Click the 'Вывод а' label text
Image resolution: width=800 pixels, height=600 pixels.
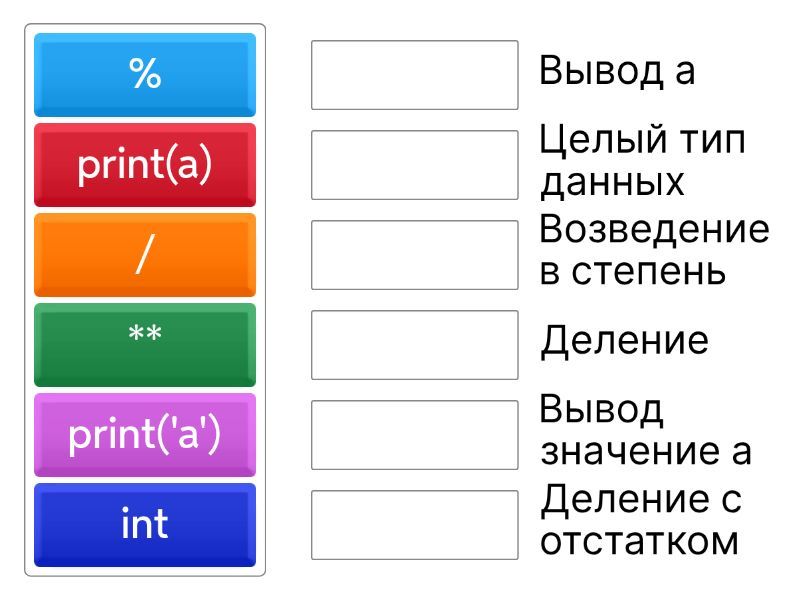pyautogui.click(x=617, y=71)
